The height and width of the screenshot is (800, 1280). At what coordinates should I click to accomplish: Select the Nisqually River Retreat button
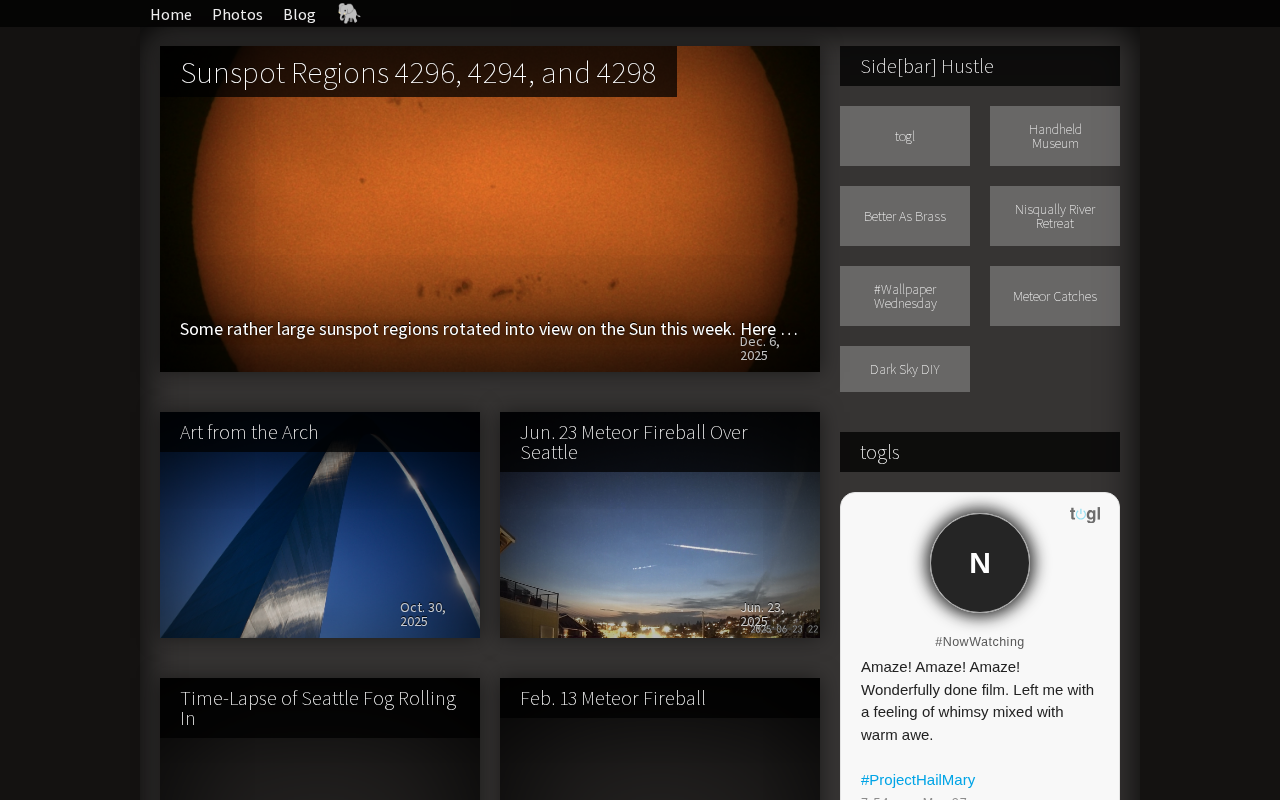pyautogui.click(x=1055, y=216)
